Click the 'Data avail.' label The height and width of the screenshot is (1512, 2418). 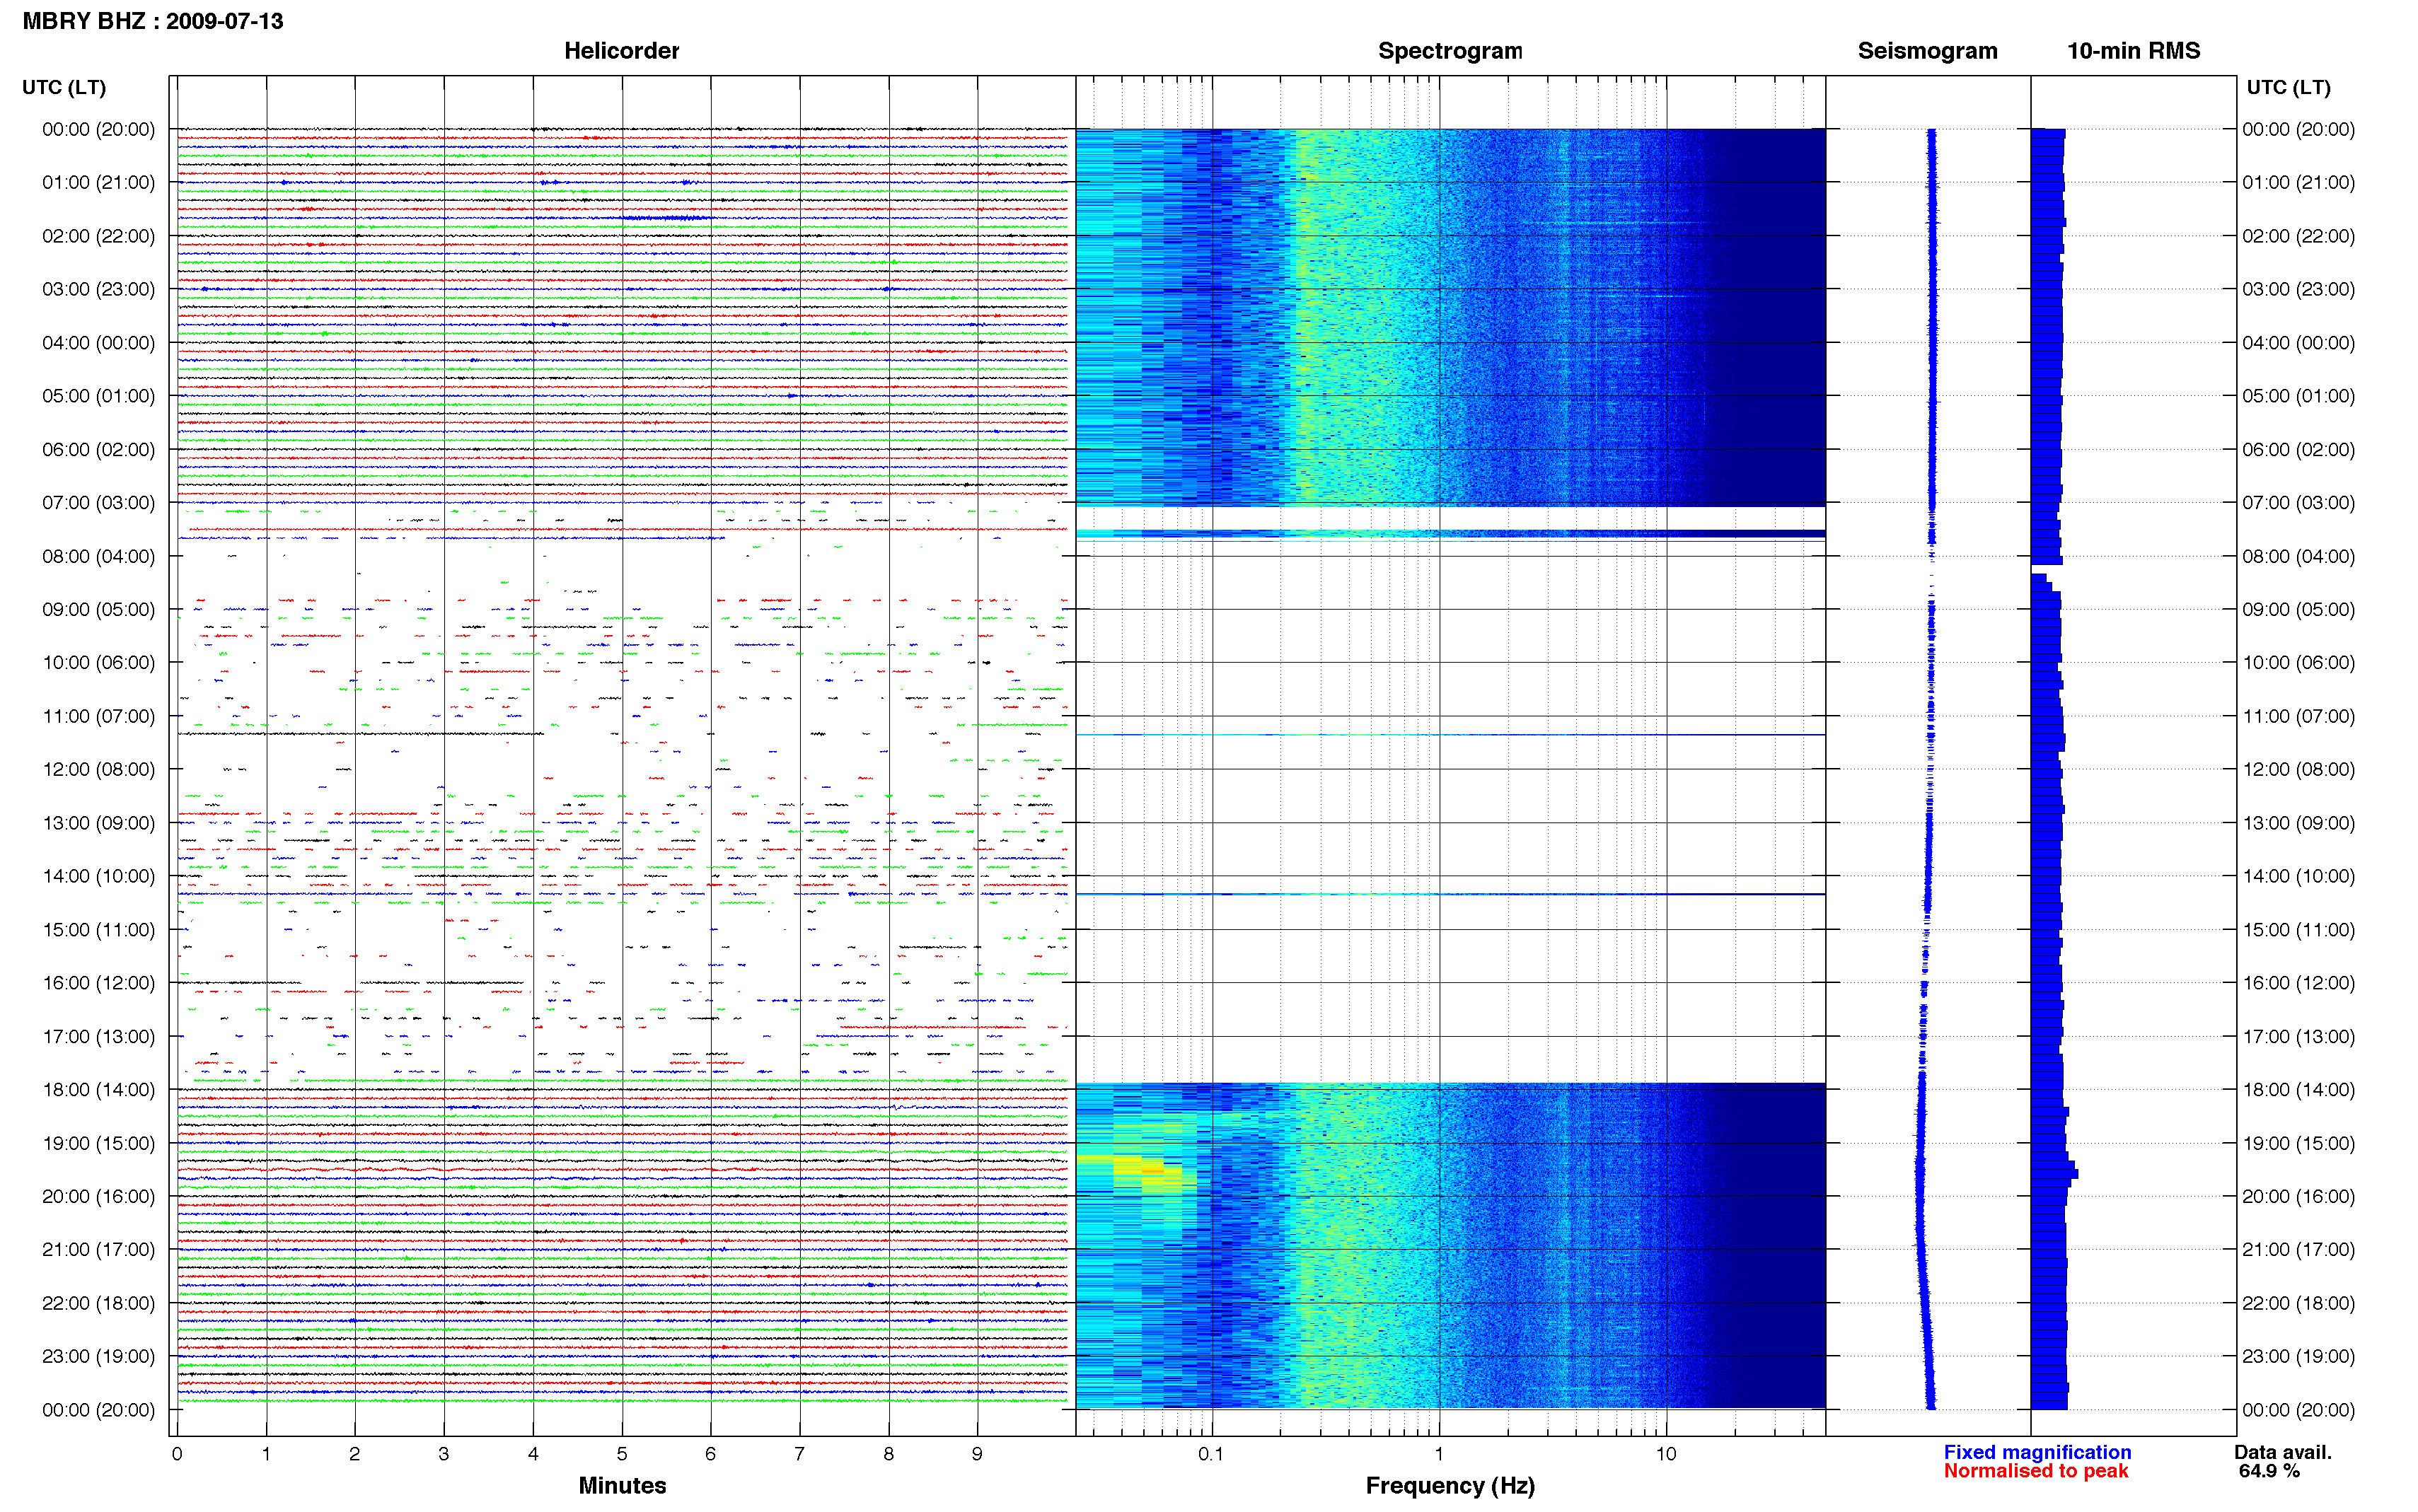pos(2283,1452)
